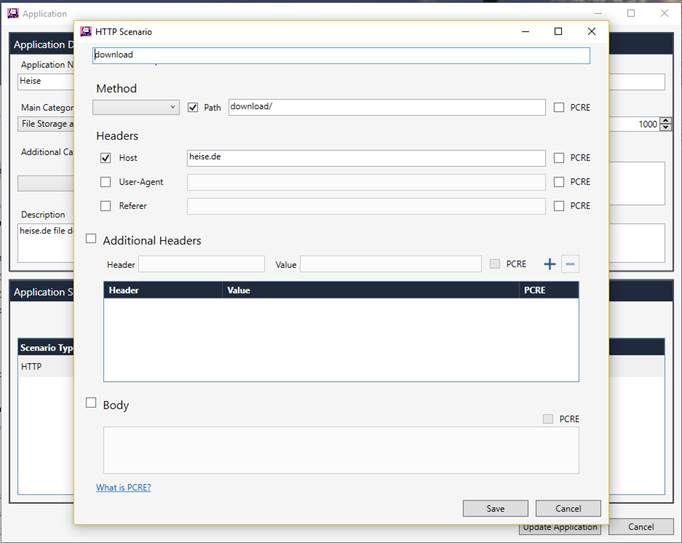Enable the User-Agent header checkbox
This screenshot has width=682, height=543.
[105, 182]
